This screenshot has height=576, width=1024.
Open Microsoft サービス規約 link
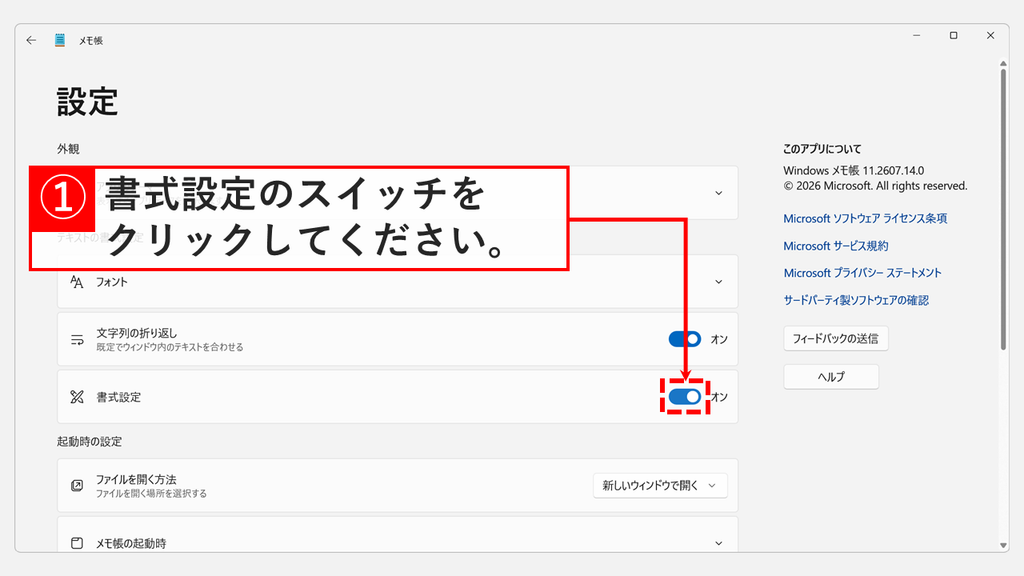coord(835,246)
